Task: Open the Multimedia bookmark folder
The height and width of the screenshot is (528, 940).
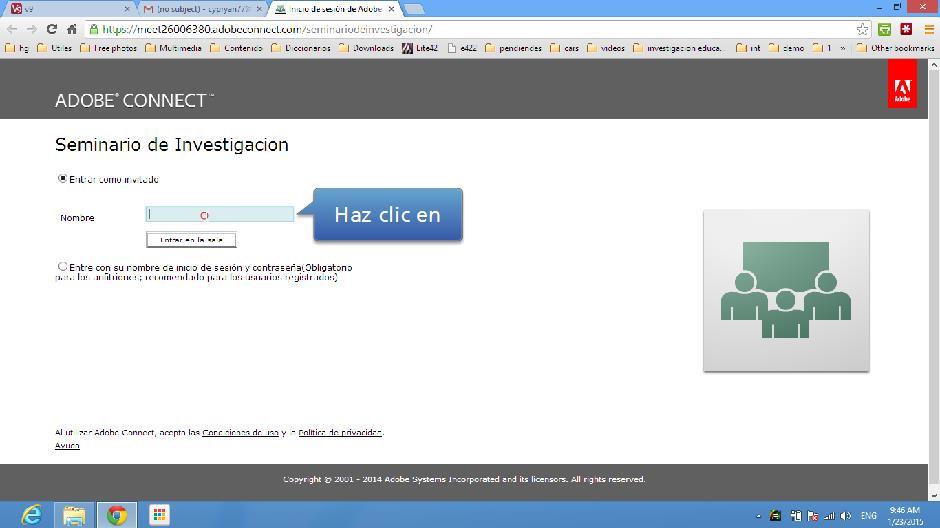Action: point(173,48)
